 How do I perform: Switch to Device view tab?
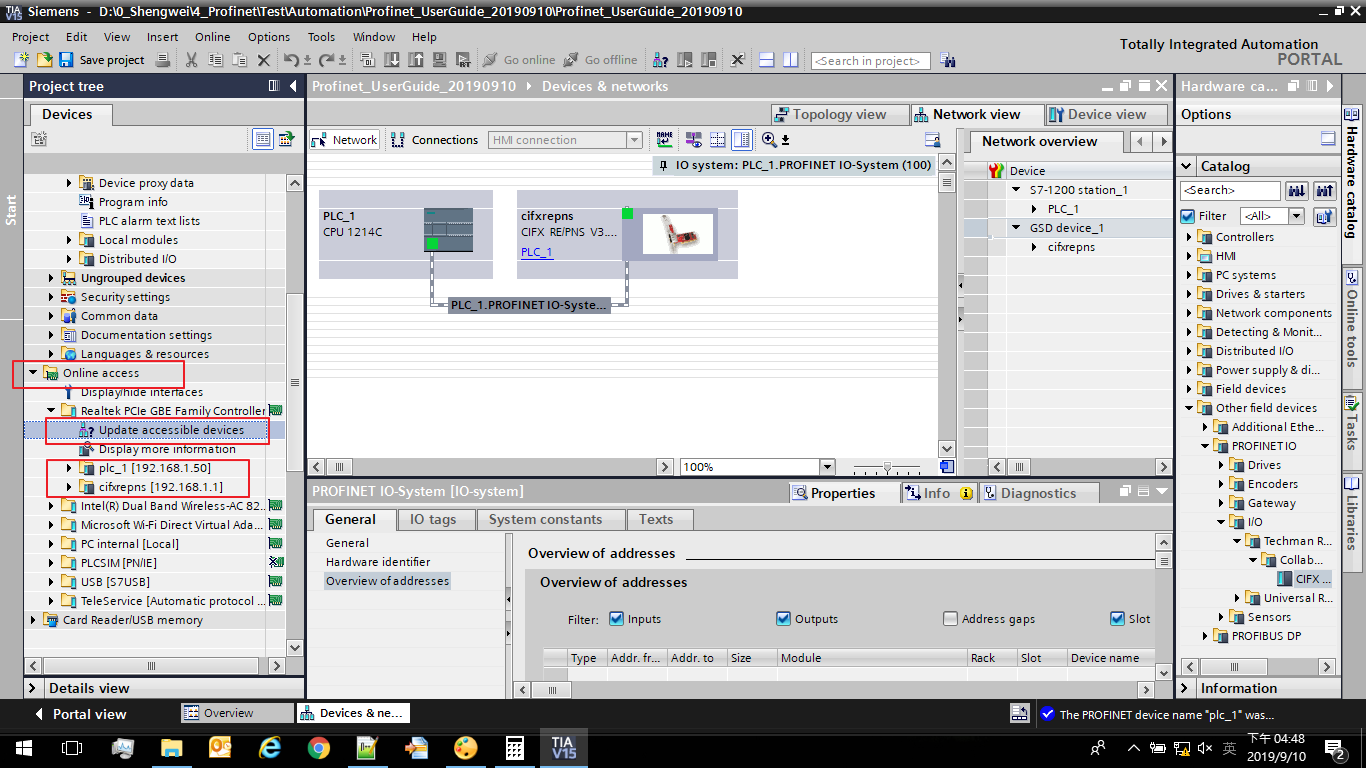(1107, 114)
